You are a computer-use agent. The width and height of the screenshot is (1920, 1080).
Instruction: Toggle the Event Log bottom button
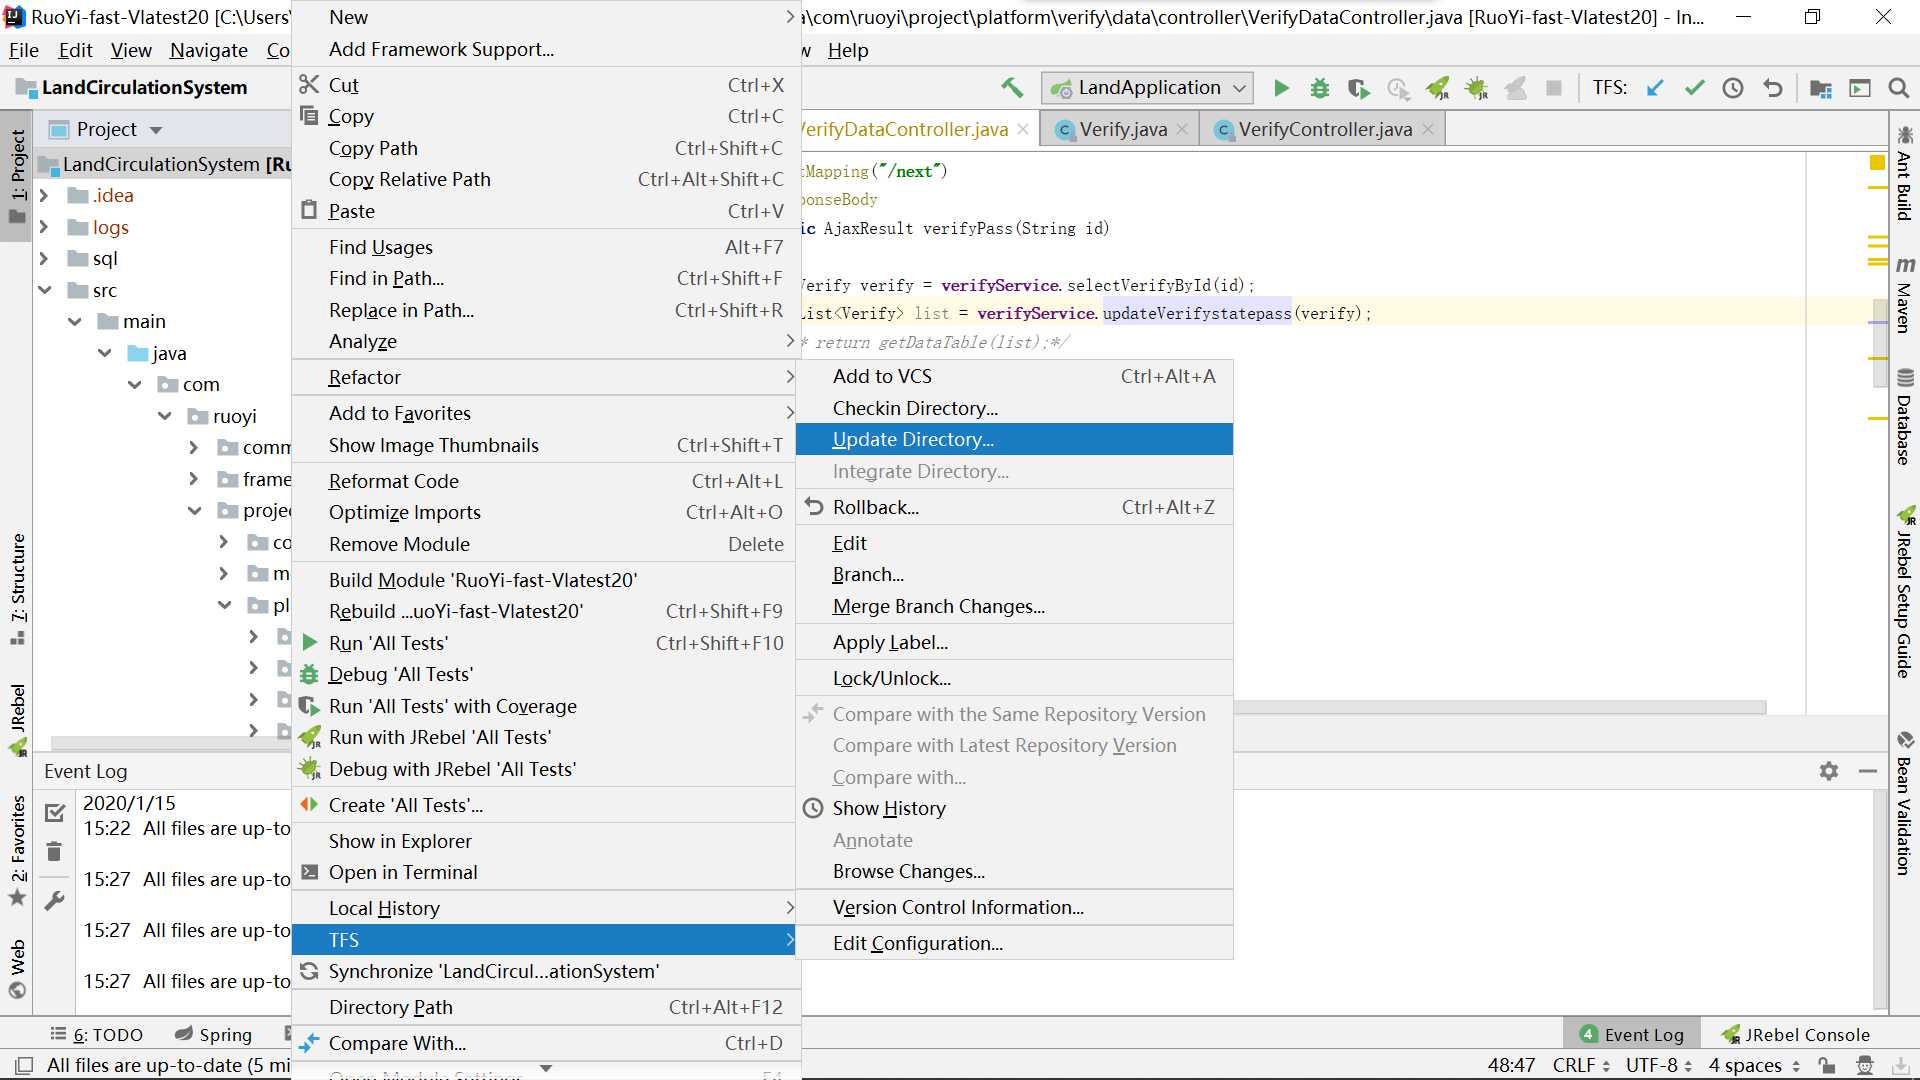pyautogui.click(x=1632, y=1034)
